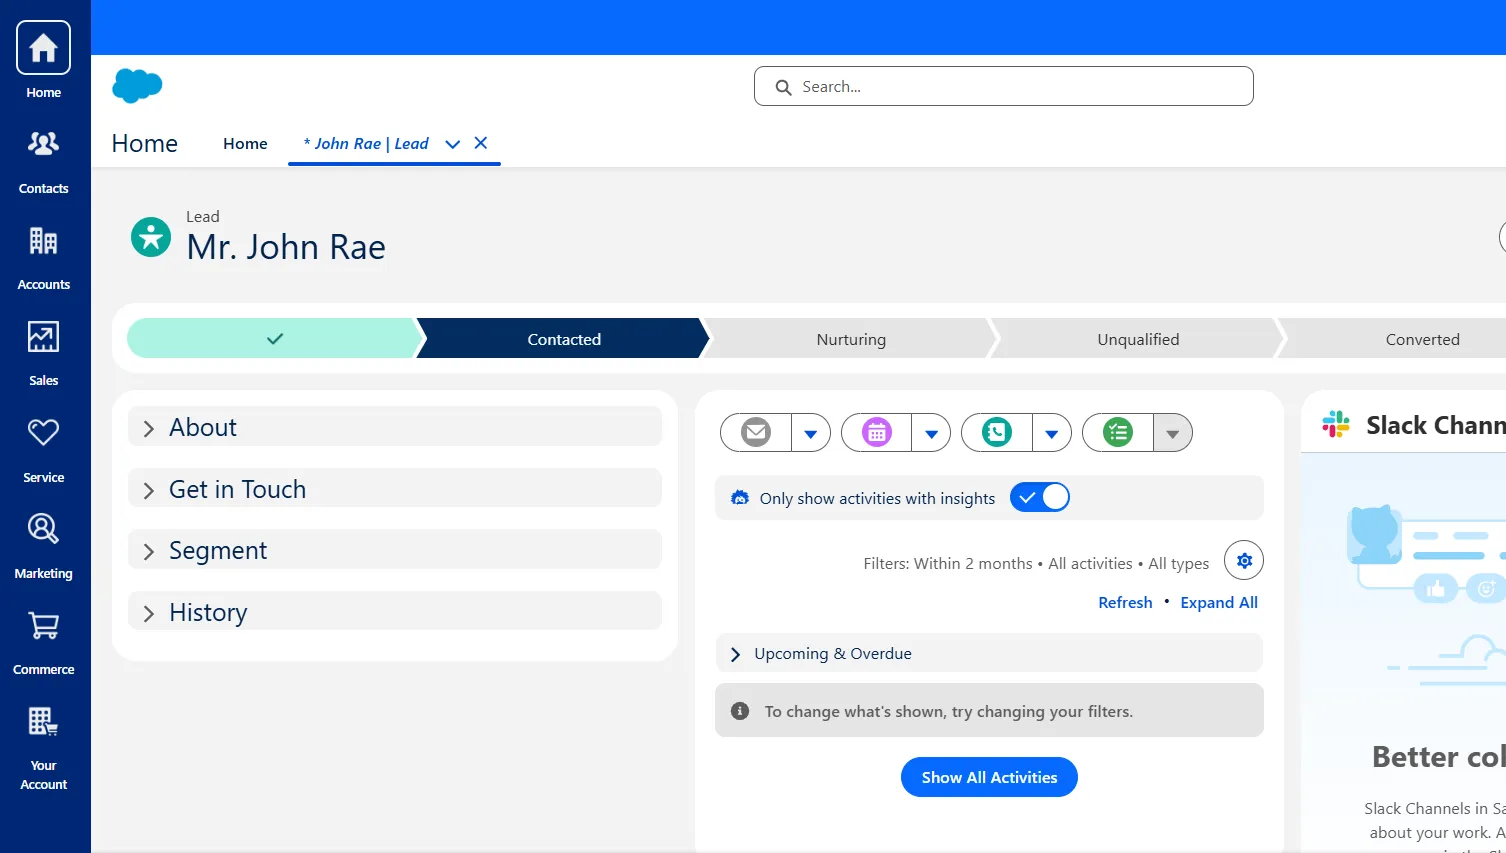Select the Unqualified path stage
Screen dimensions: 1506x853
coord(1138,339)
